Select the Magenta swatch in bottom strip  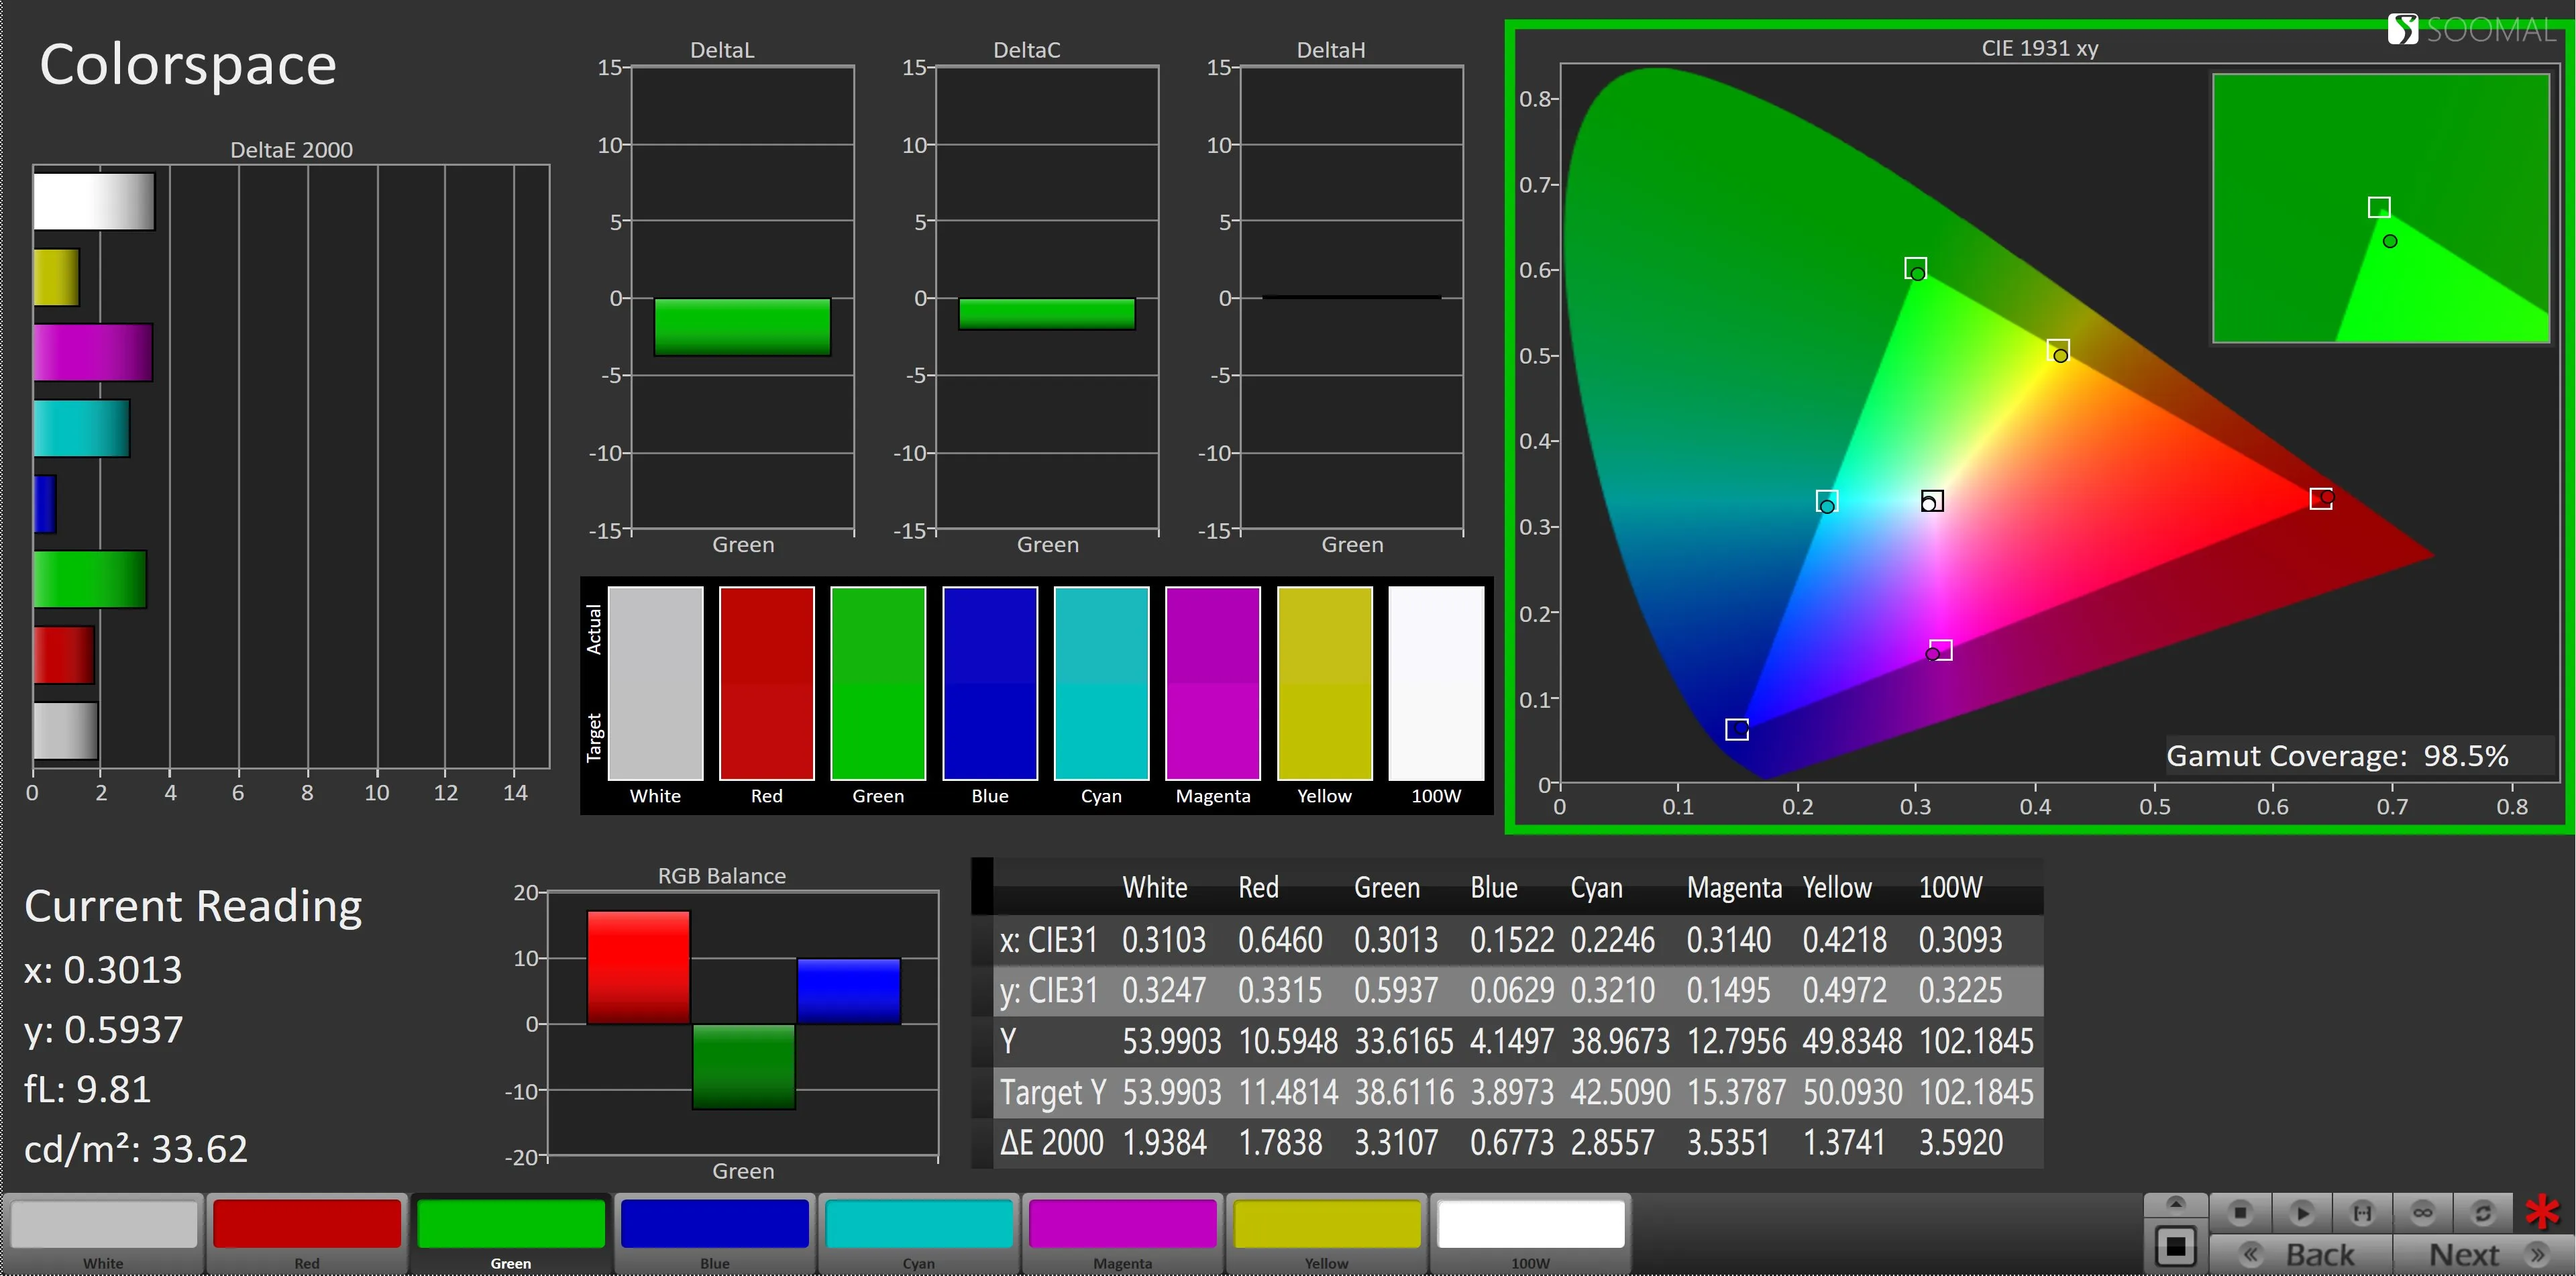pos(1123,1233)
